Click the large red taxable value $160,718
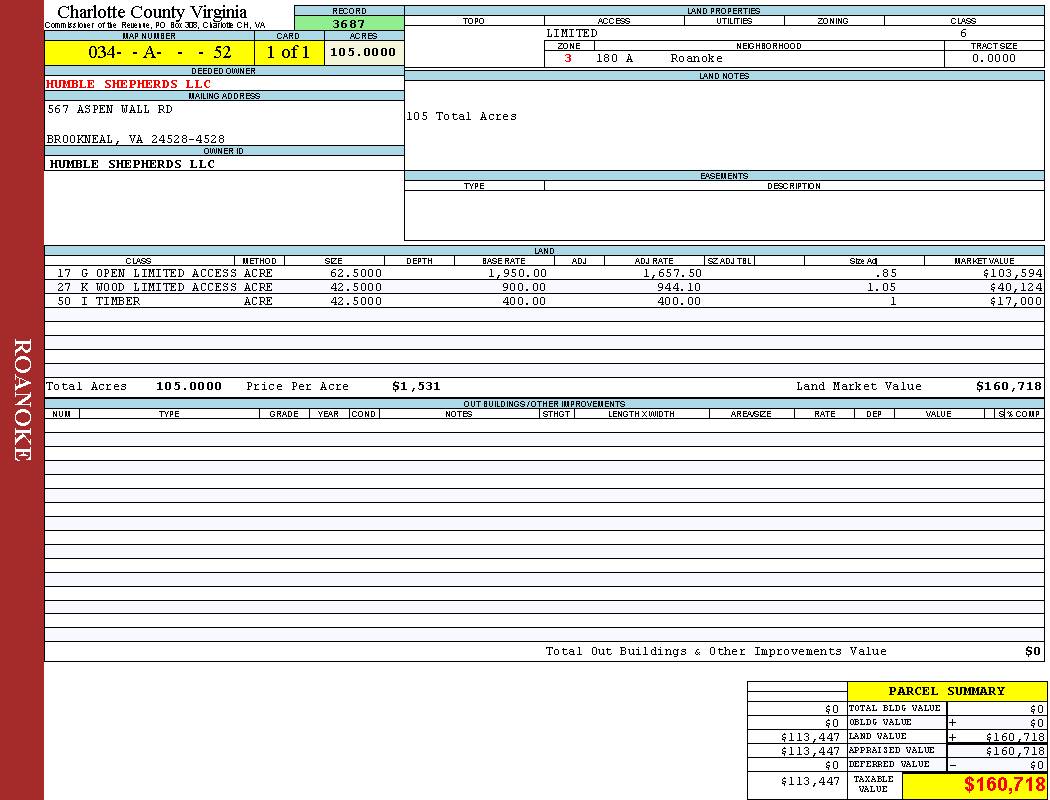 click(1004, 785)
